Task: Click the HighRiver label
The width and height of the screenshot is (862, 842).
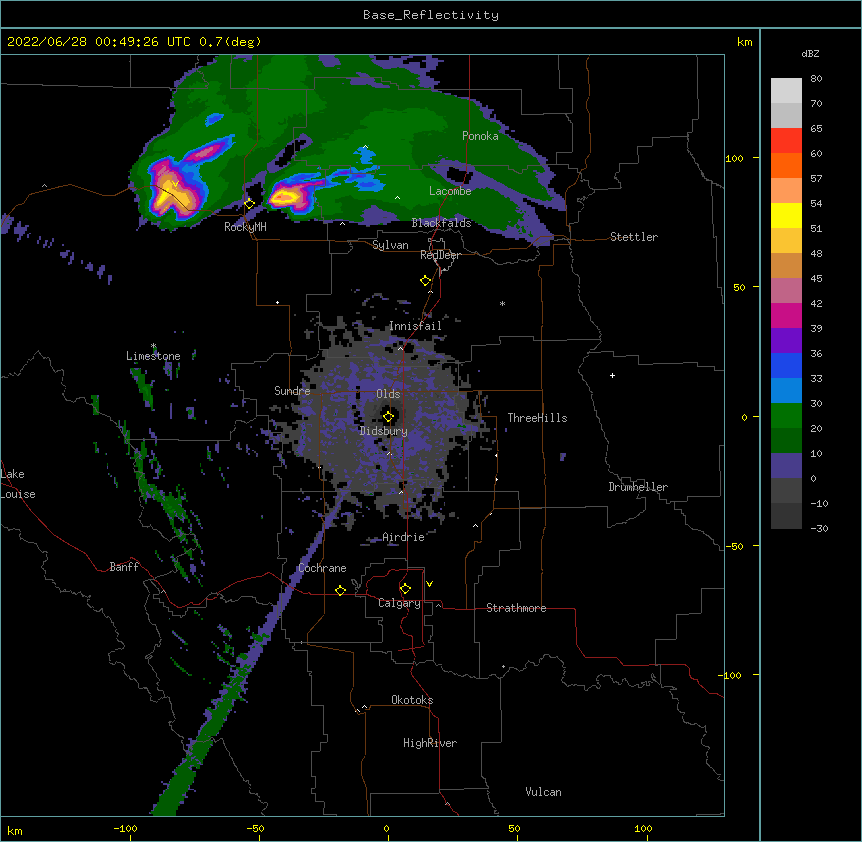Action: click(x=430, y=743)
